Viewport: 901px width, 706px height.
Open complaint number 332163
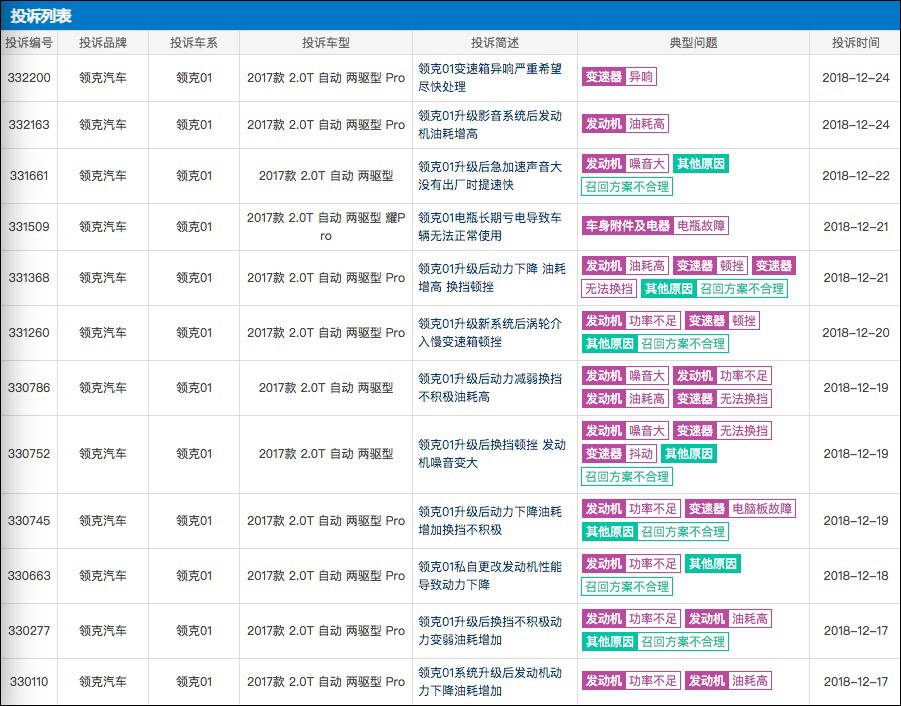[x=29, y=125]
